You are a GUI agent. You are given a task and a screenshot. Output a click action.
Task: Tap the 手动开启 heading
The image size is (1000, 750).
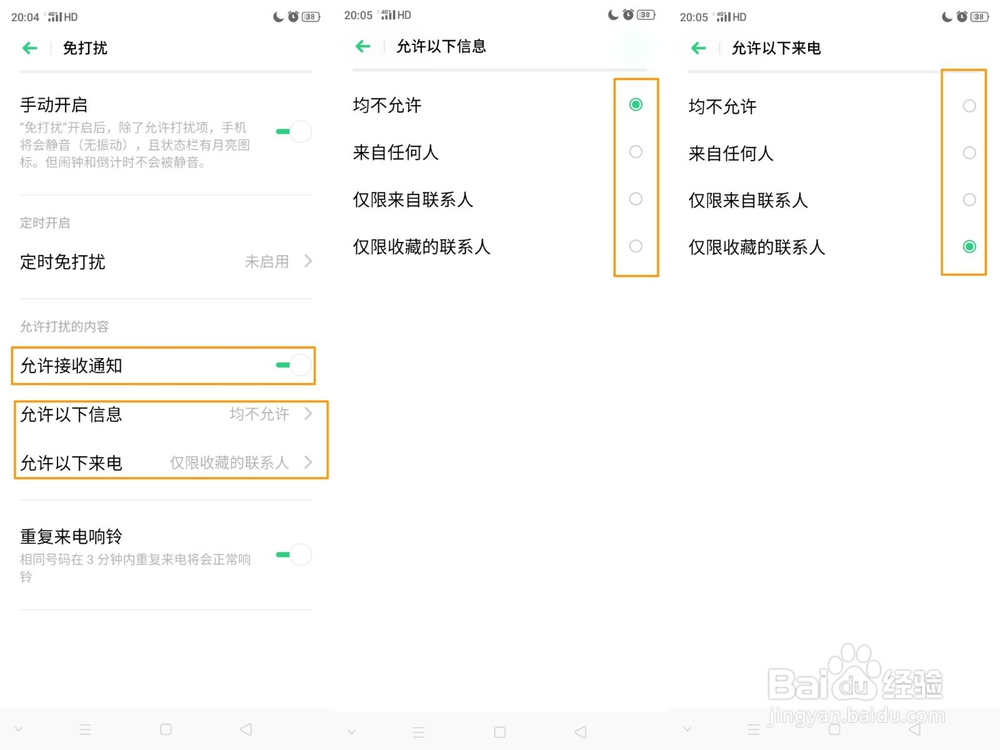tap(54, 105)
